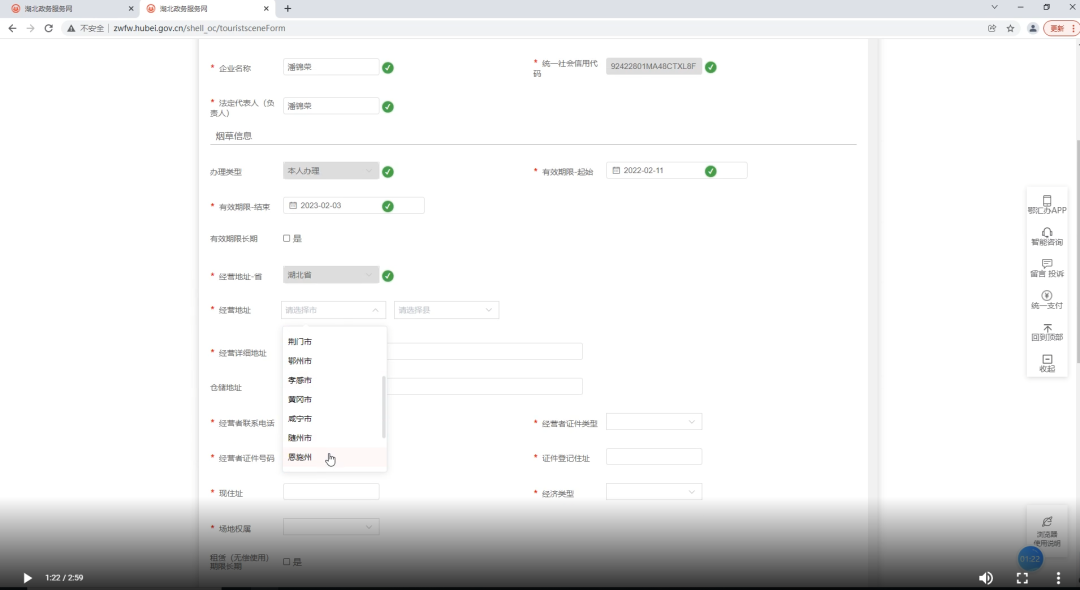This screenshot has height=590, width=1080.
Task: Select 咸宁市 from the city list
Action: [335, 419]
